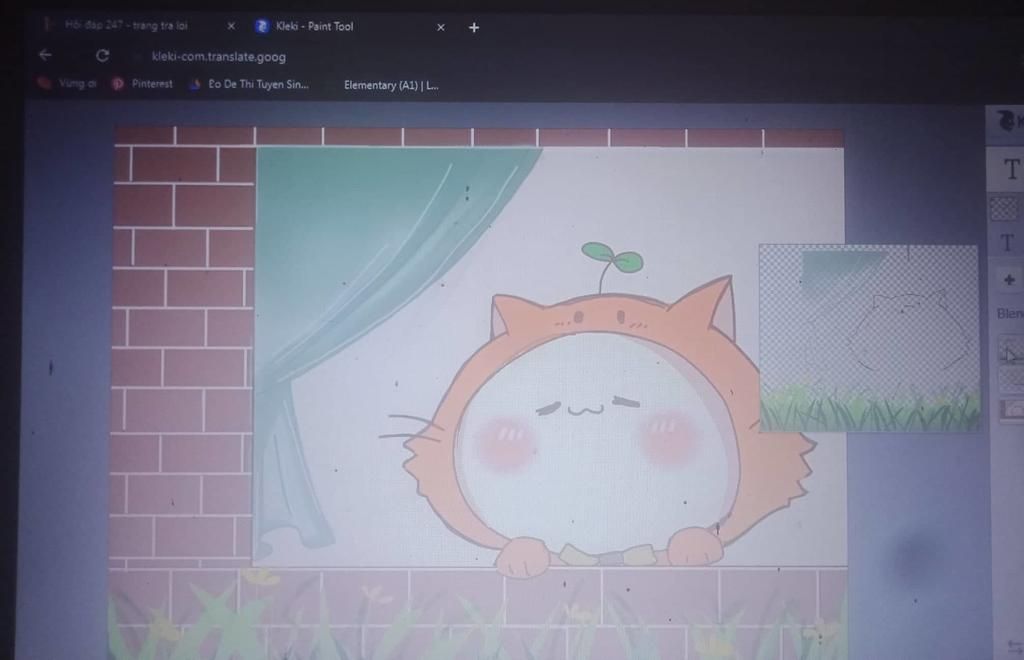Select the smaller T text icon

click(x=1008, y=243)
